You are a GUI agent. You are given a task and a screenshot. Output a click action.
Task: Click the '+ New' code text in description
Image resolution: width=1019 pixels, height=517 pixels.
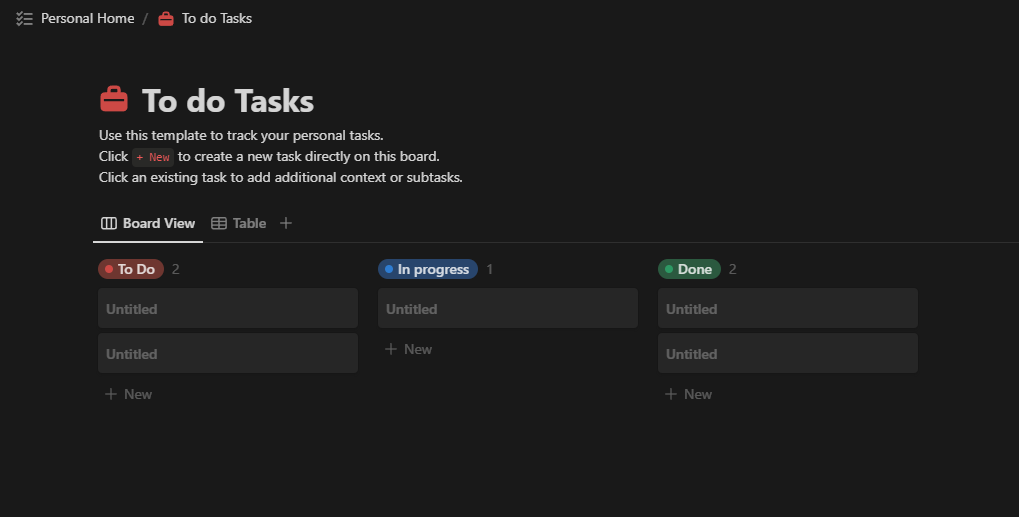point(153,157)
